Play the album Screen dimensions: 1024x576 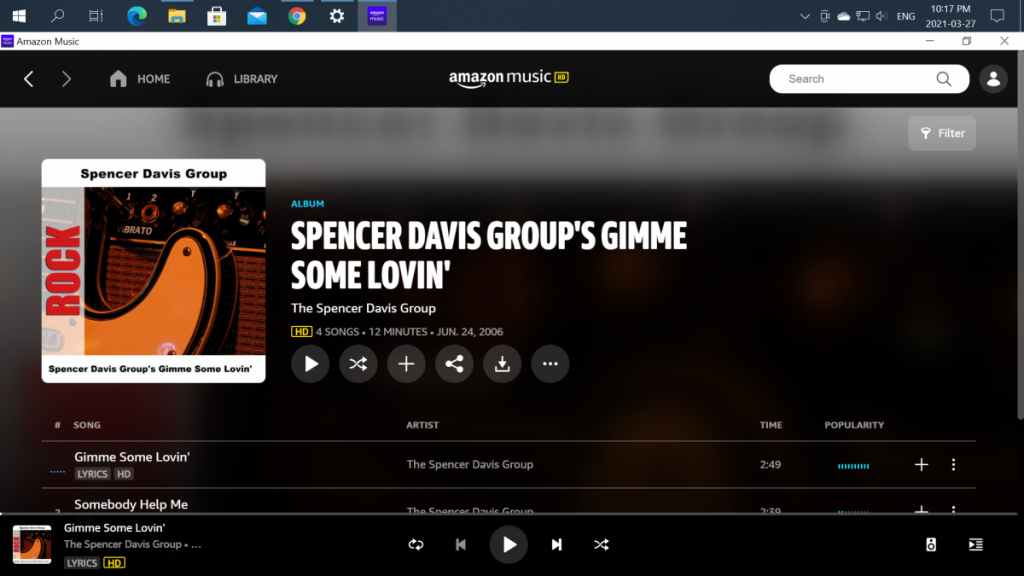click(x=310, y=364)
